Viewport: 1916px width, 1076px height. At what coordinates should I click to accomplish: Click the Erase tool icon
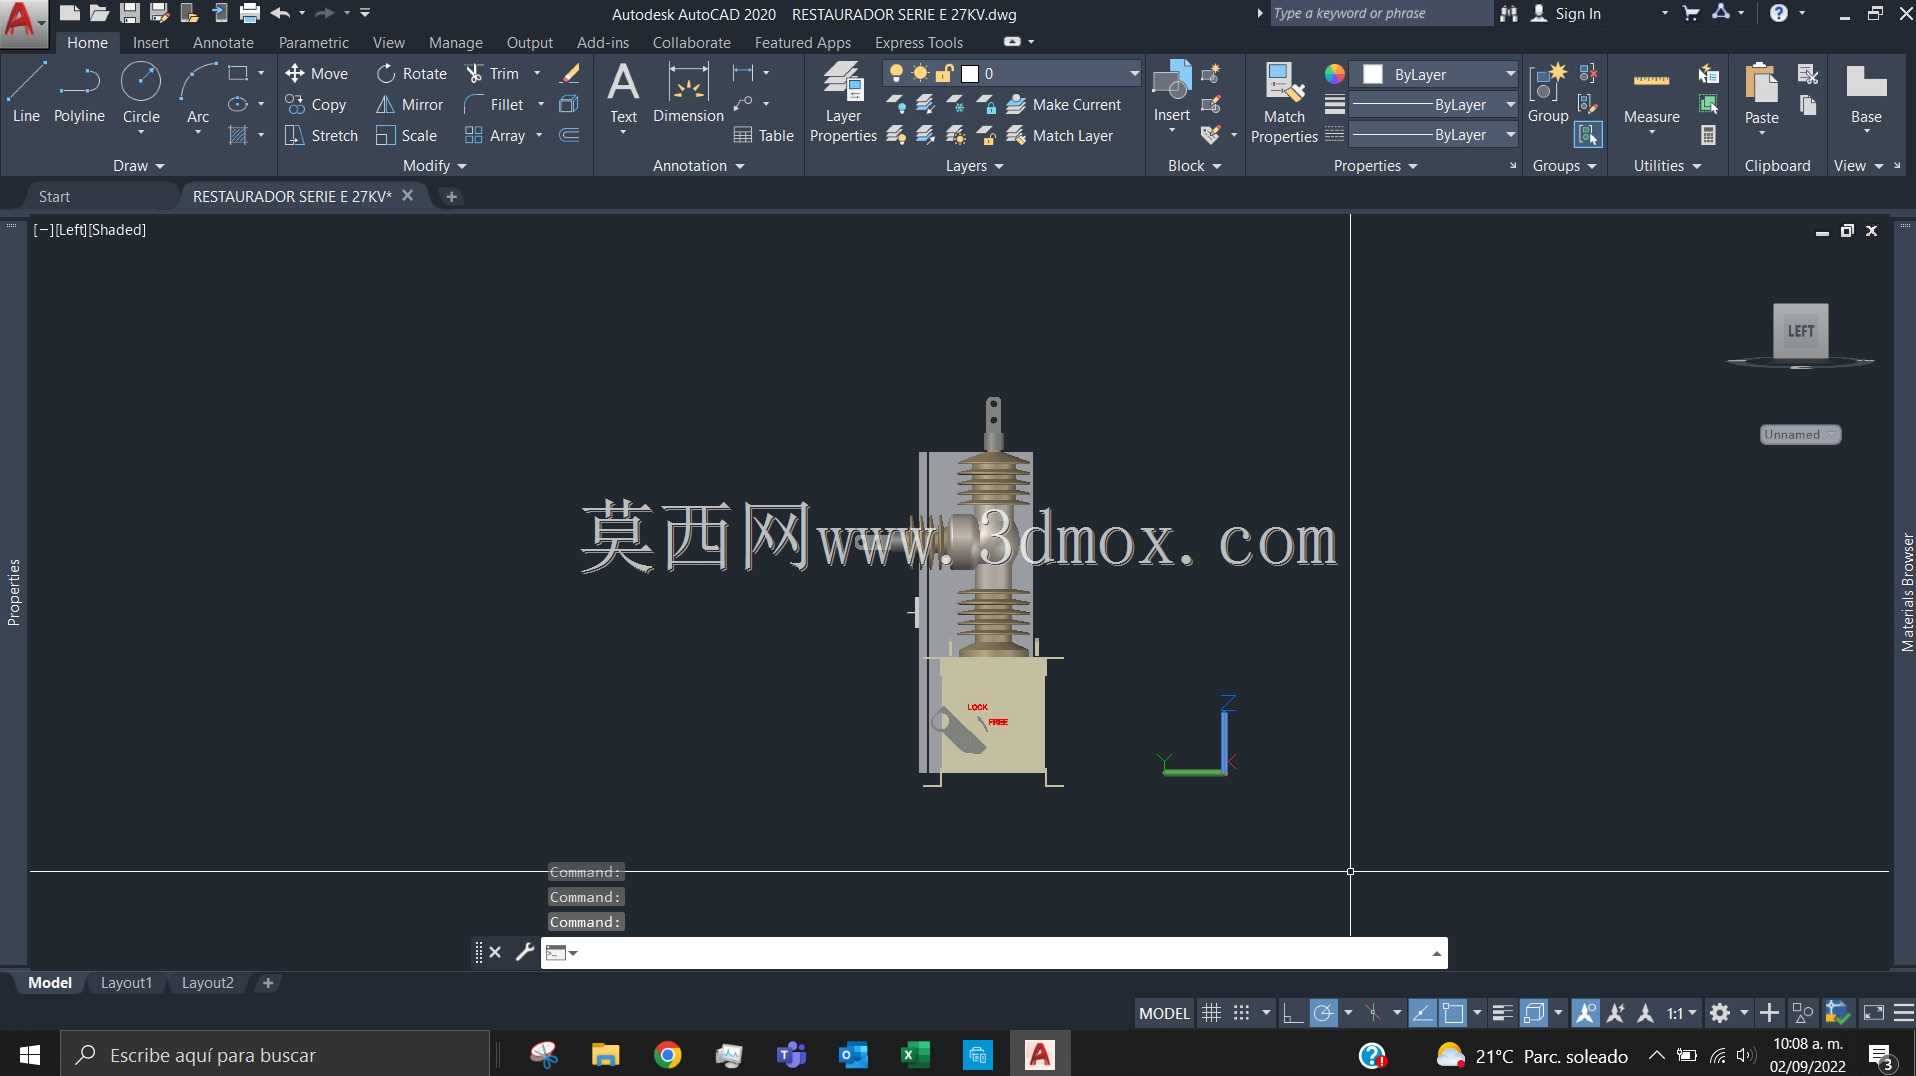click(570, 73)
